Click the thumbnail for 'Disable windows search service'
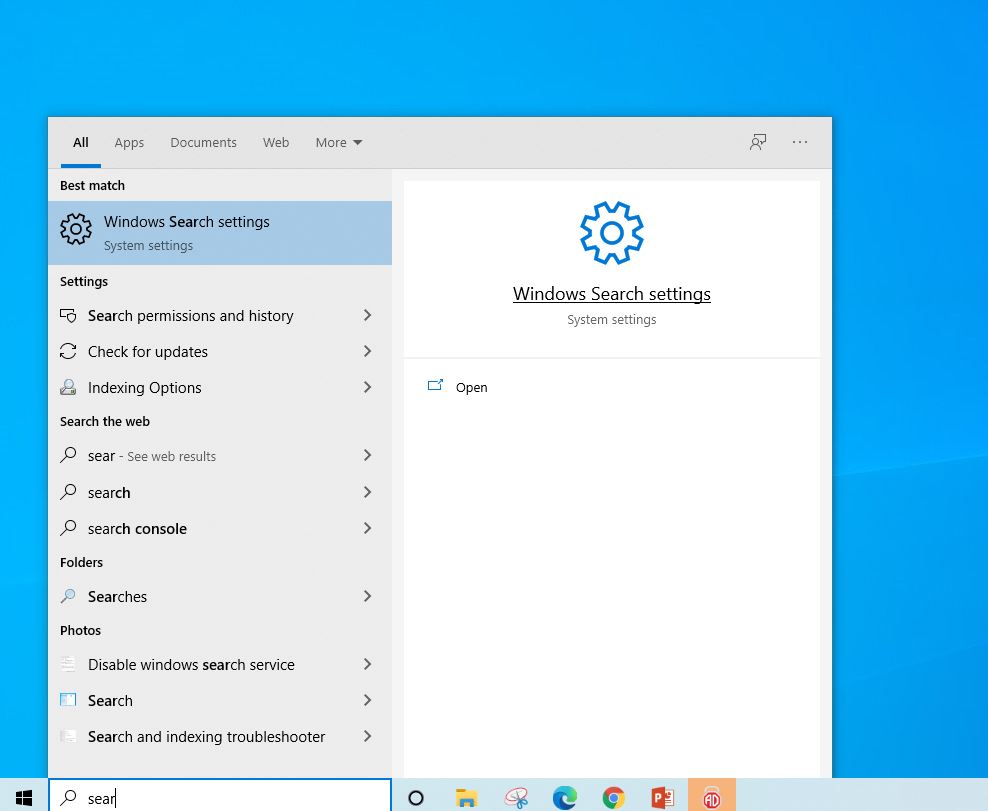The image size is (988, 811). (x=68, y=664)
